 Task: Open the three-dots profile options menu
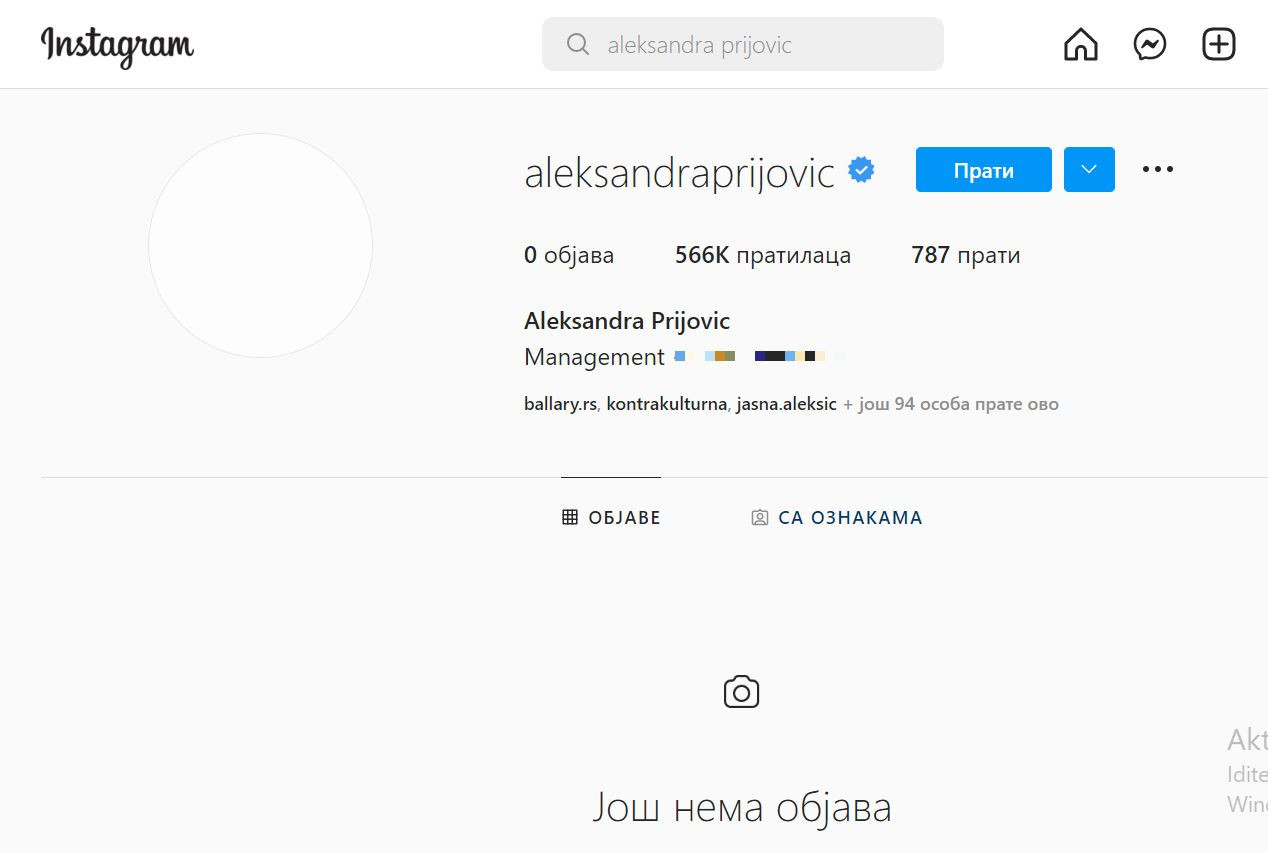pyautogui.click(x=1158, y=170)
